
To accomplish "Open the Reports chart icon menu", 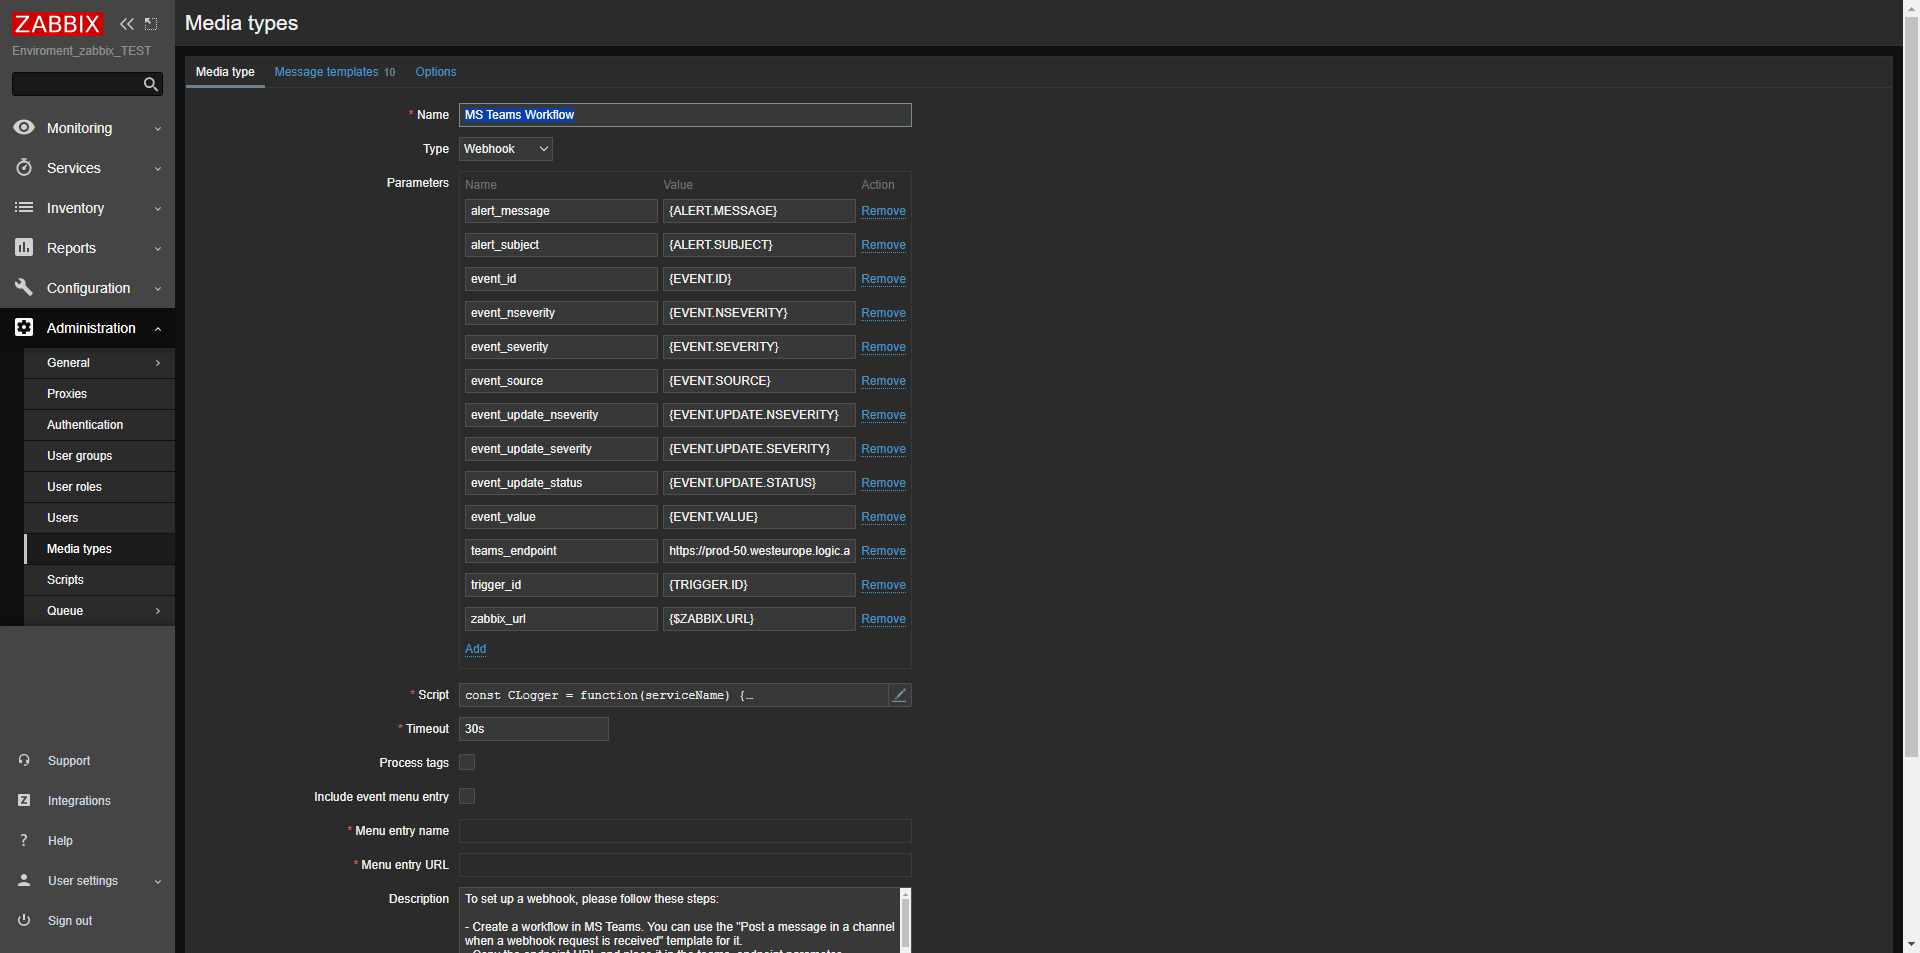I will tap(24, 248).
